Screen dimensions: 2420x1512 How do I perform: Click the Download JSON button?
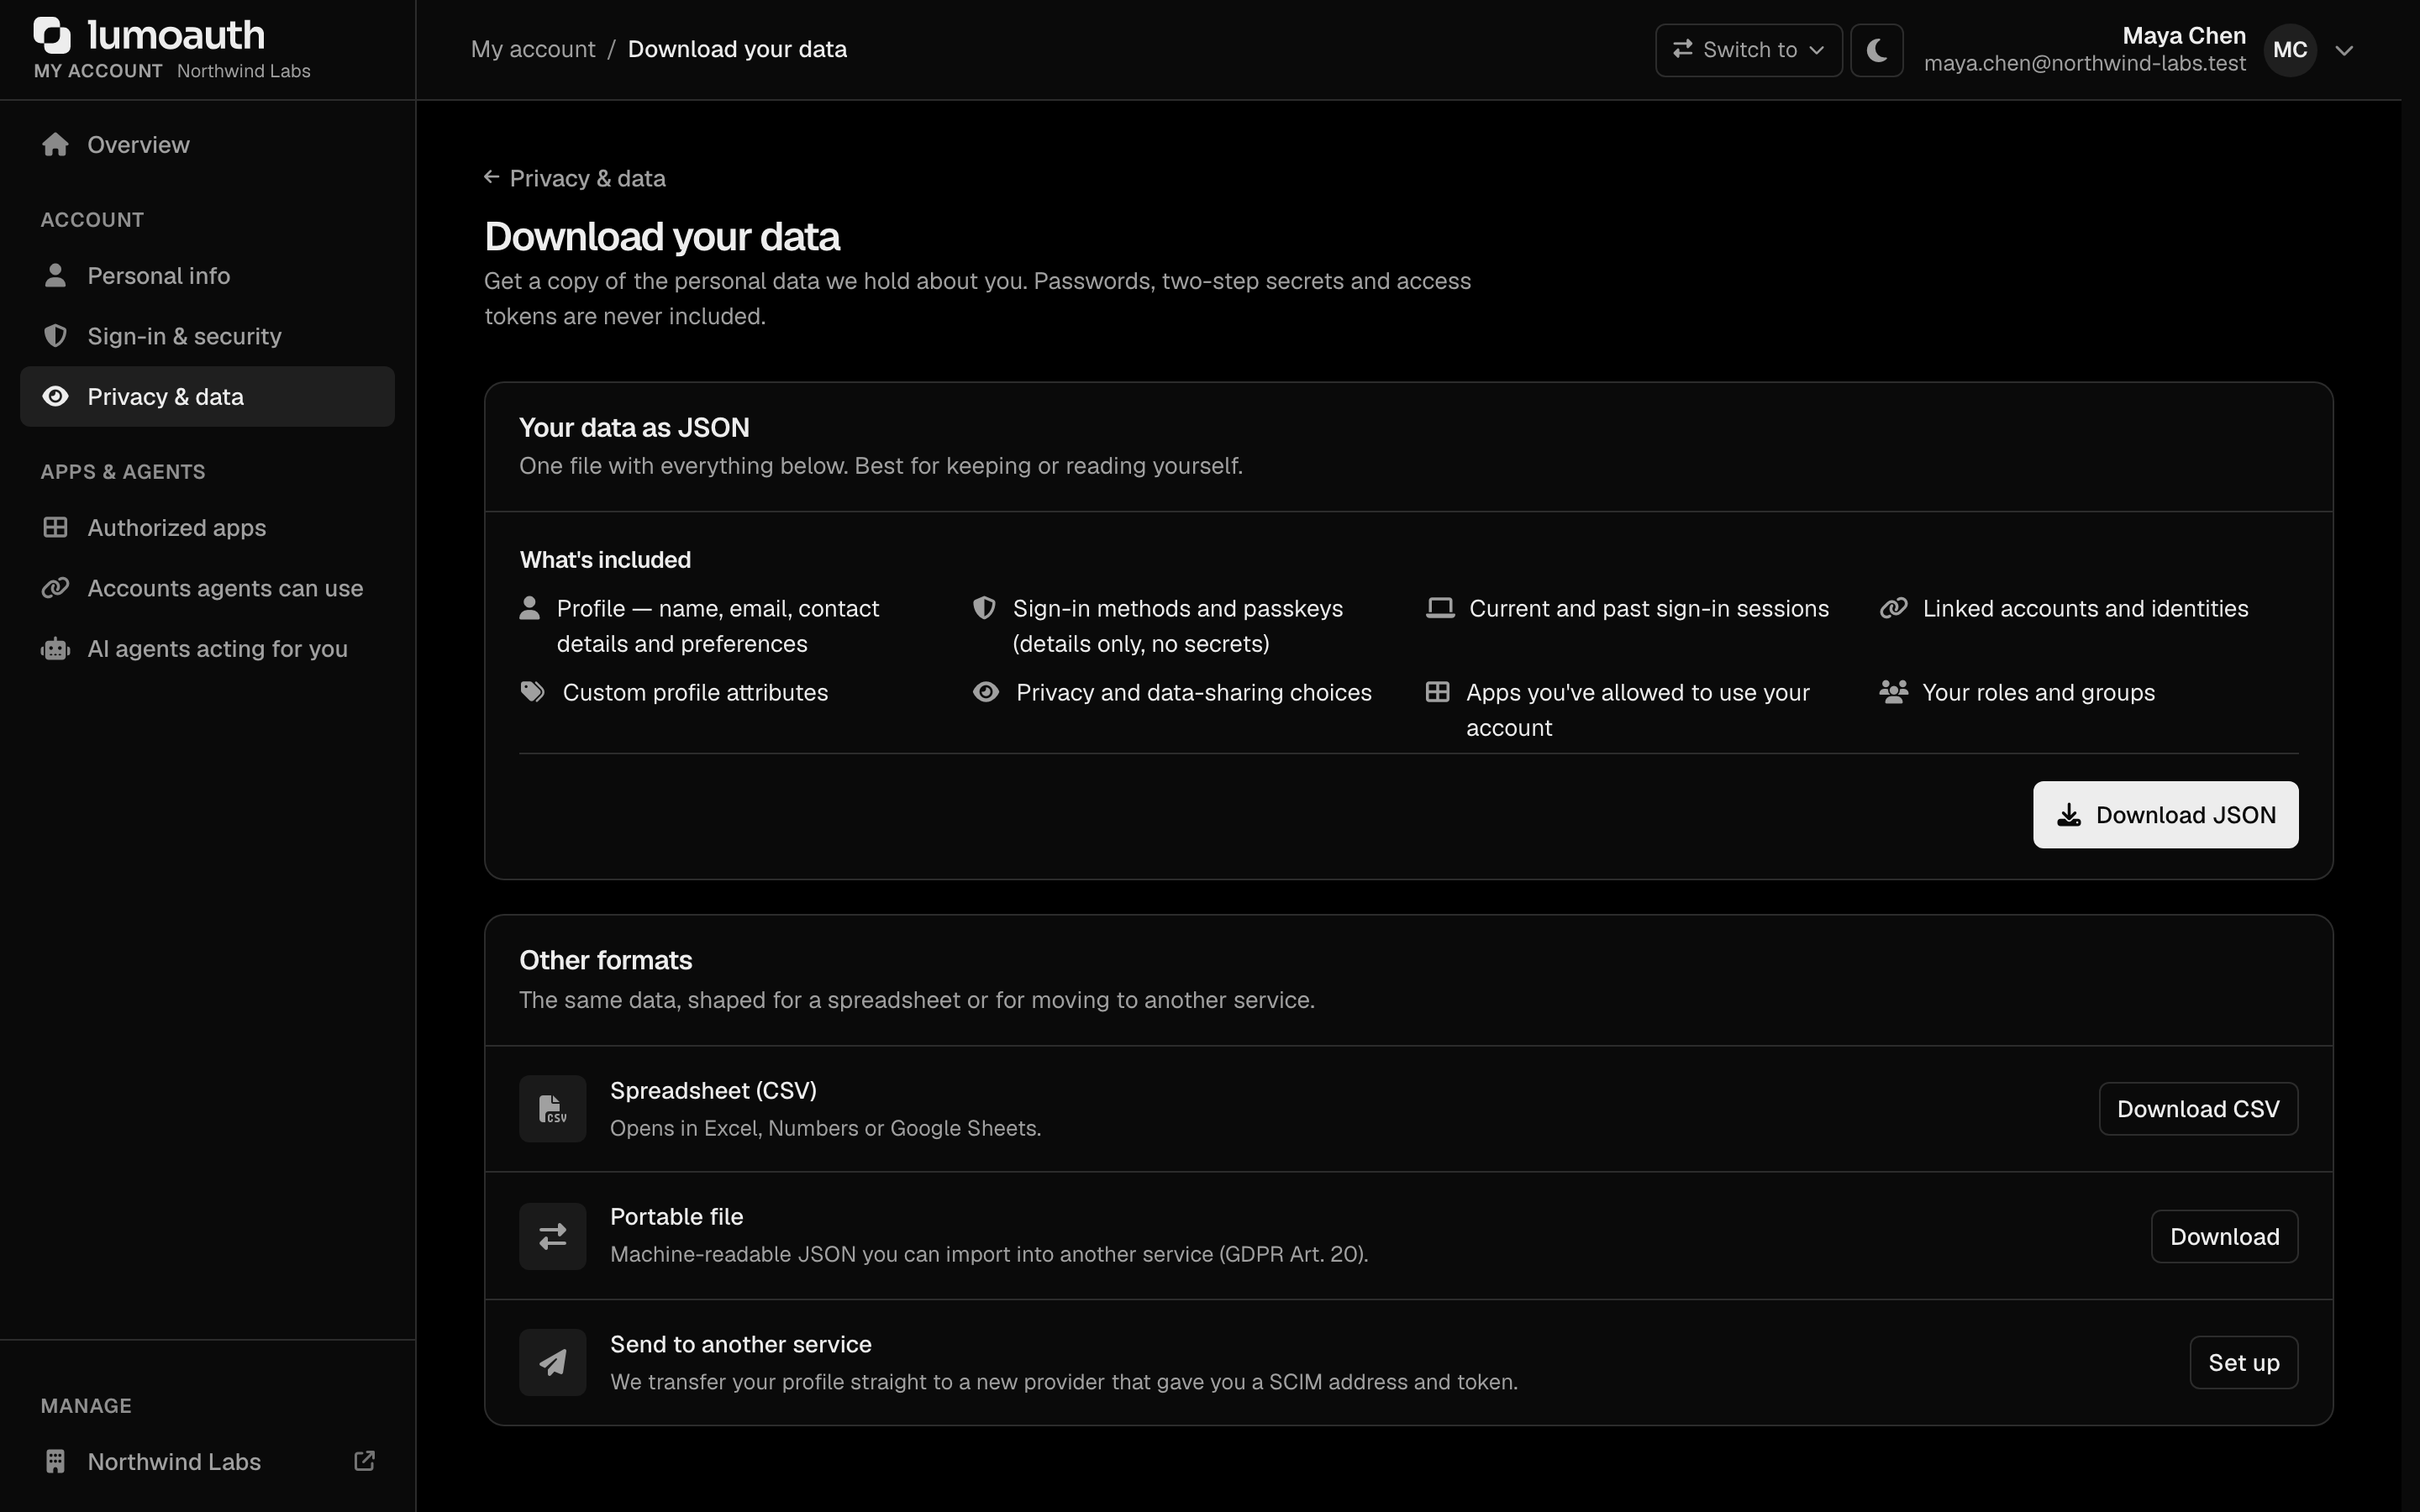coord(2165,815)
